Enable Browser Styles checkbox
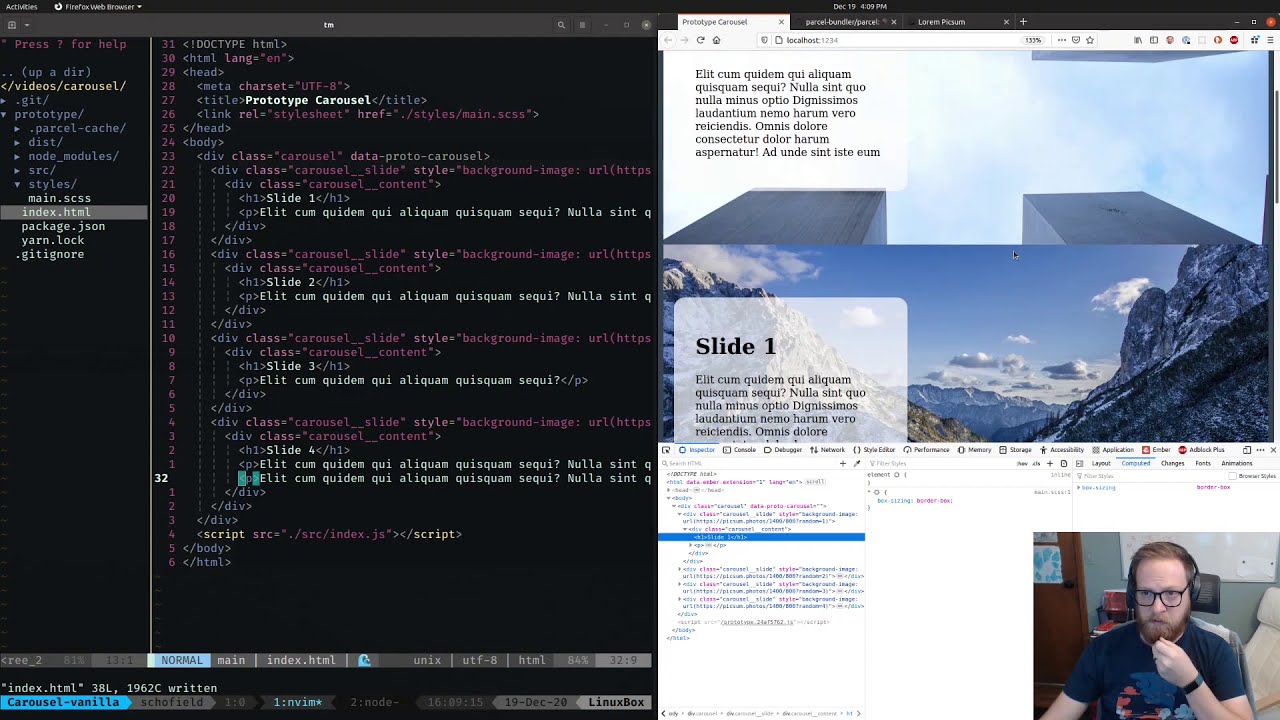 (1232, 476)
